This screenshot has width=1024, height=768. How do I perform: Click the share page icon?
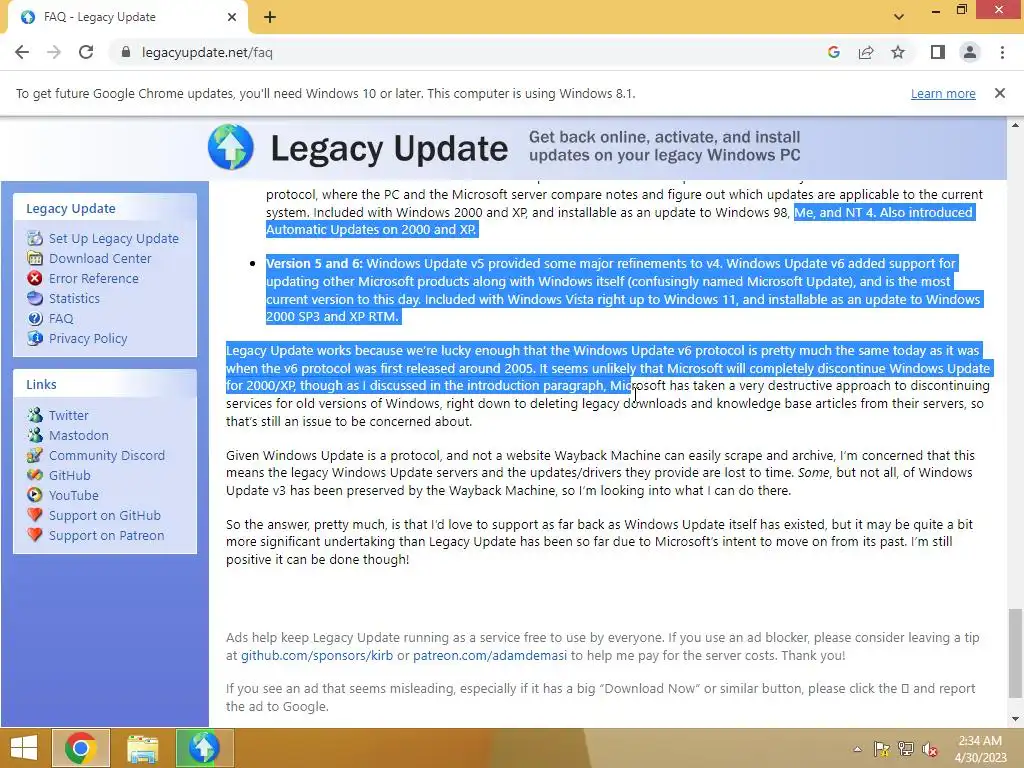866,52
